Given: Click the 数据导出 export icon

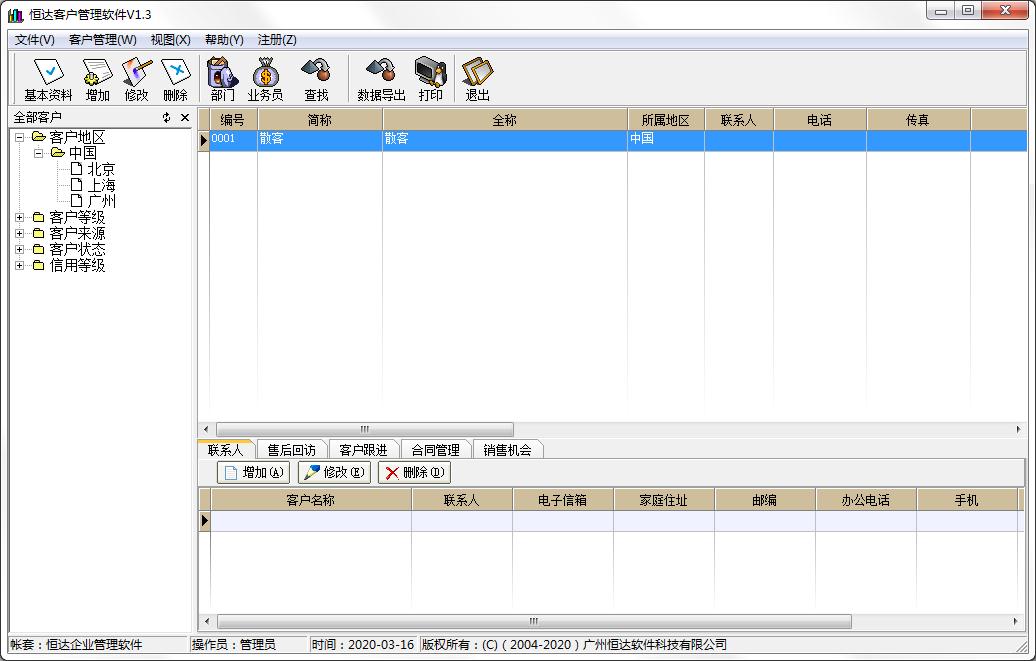Looking at the screenshot, I should [x=381, y=79].
